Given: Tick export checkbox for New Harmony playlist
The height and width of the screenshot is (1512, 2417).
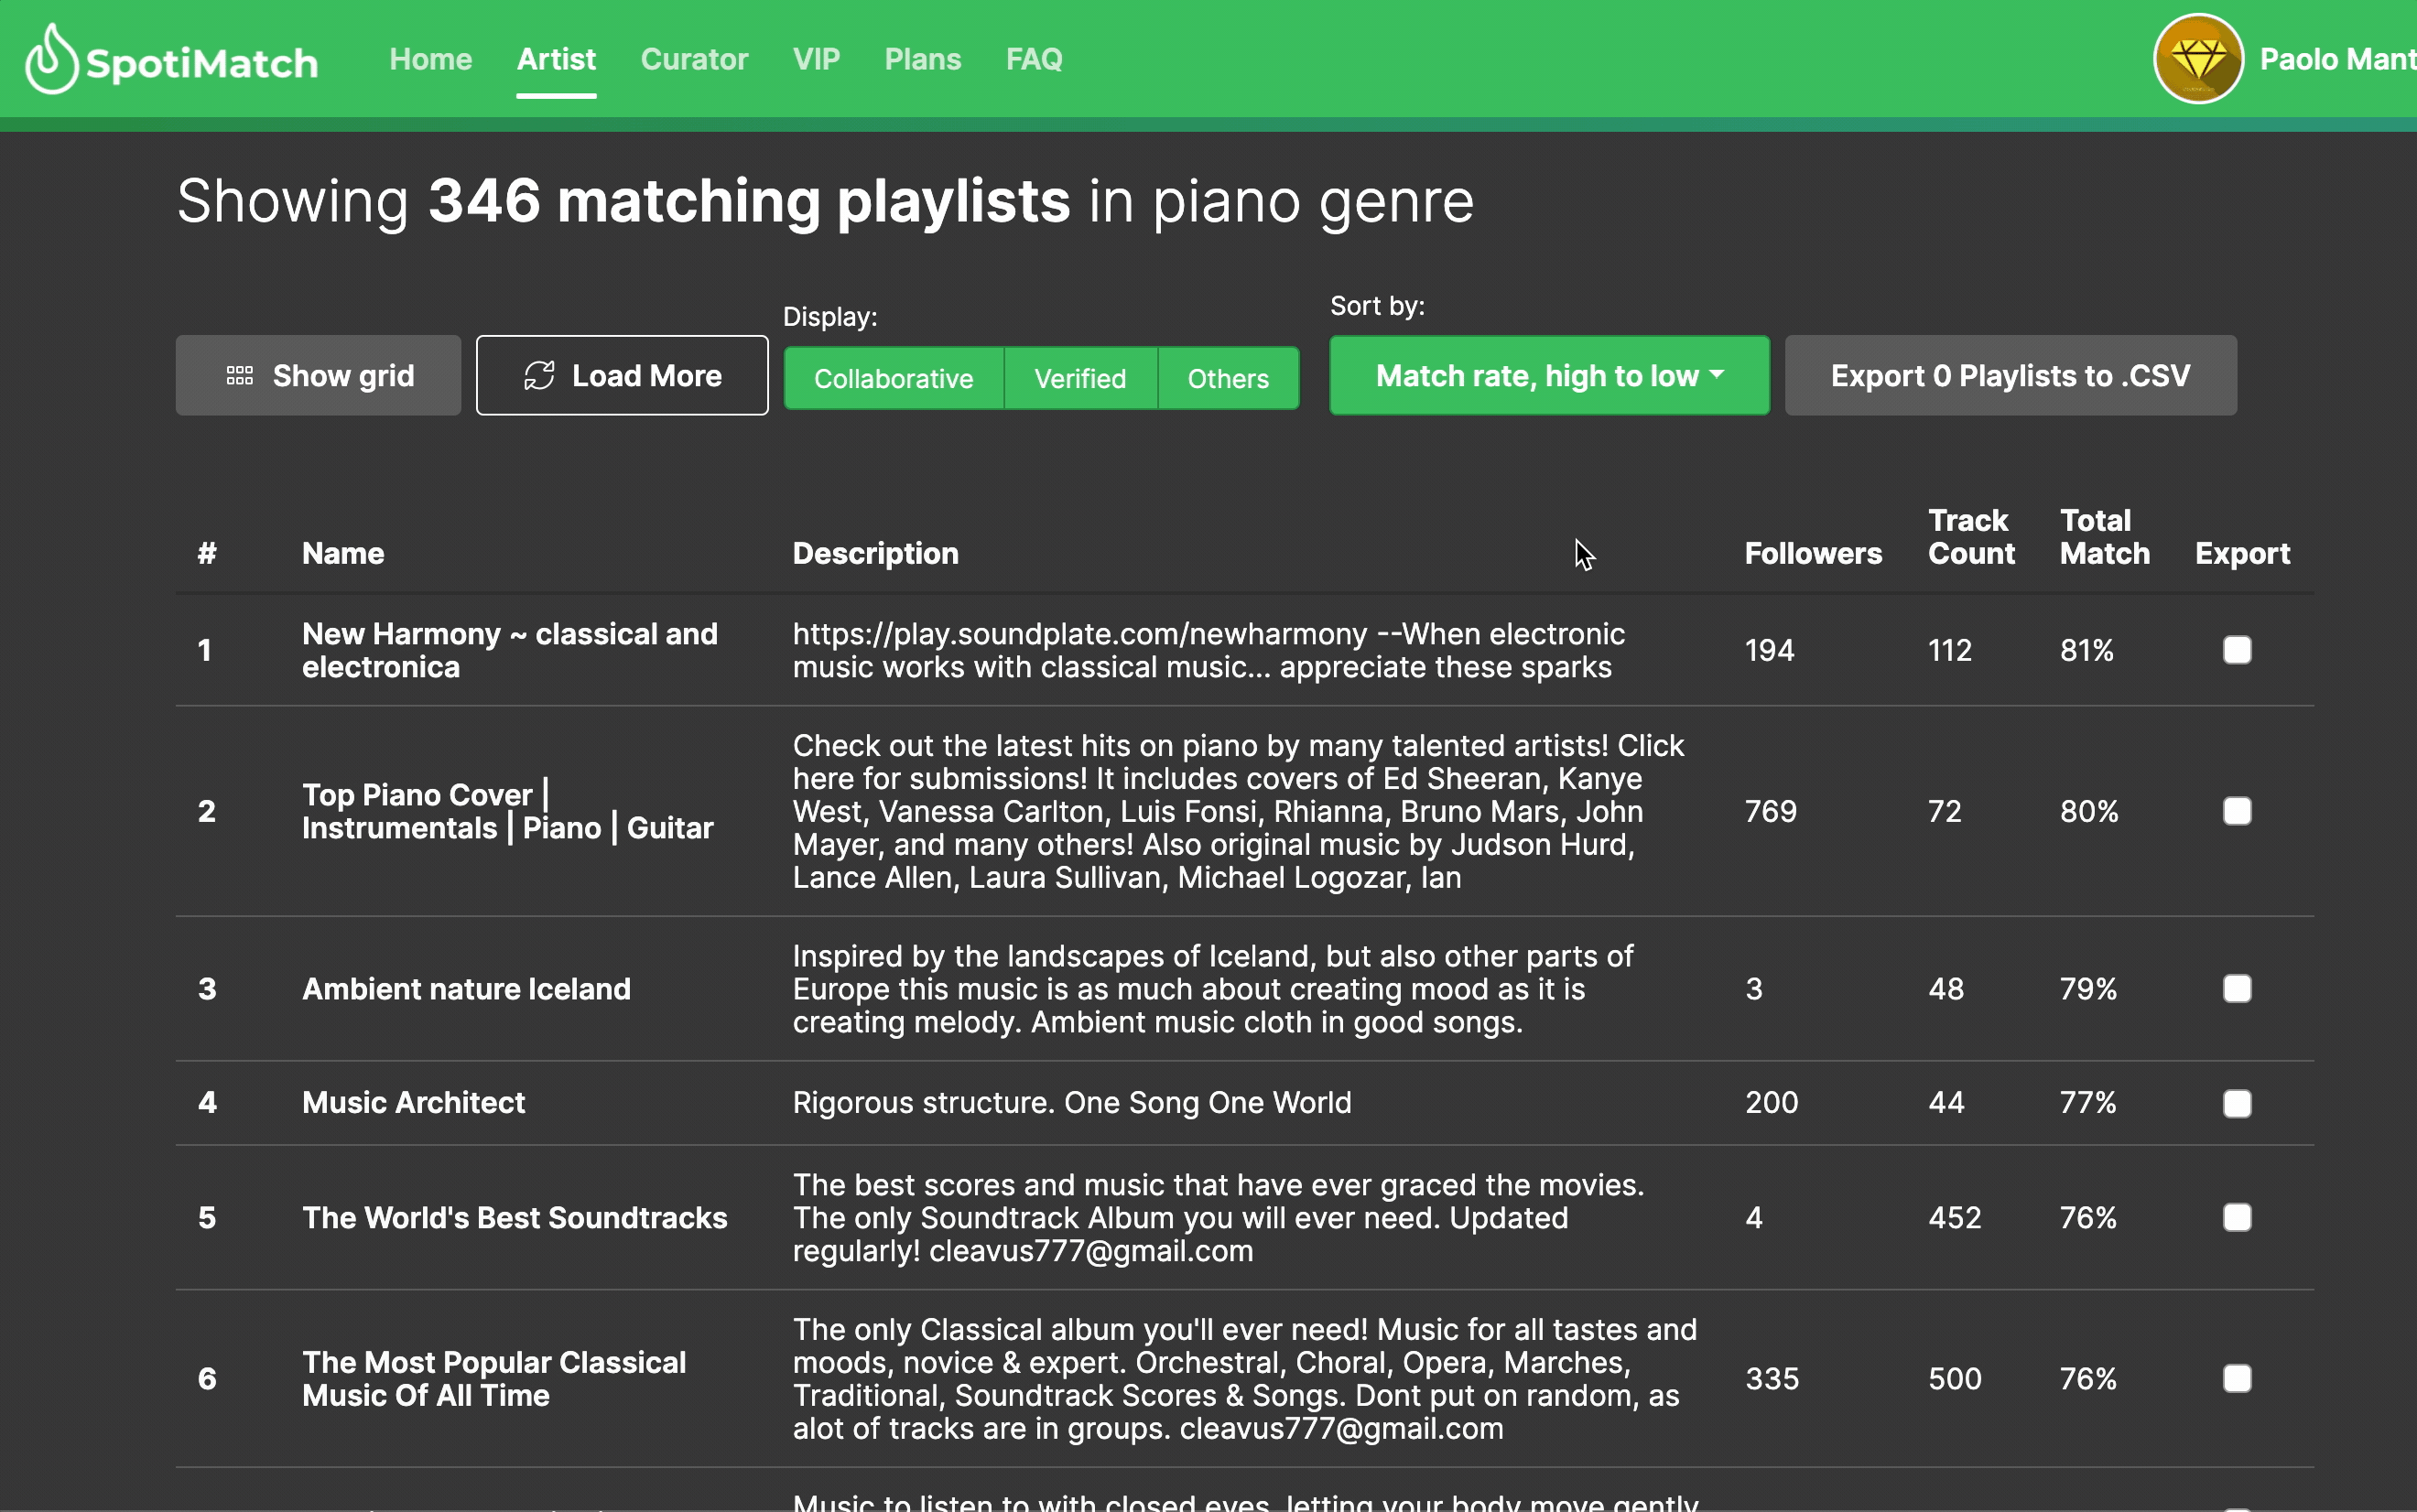Looking at the screenshot, I should [x=2236, y=651].
